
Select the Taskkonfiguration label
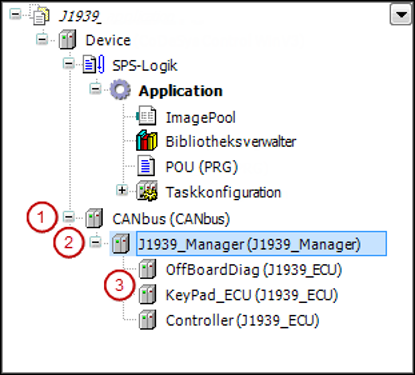click(223, 193)
